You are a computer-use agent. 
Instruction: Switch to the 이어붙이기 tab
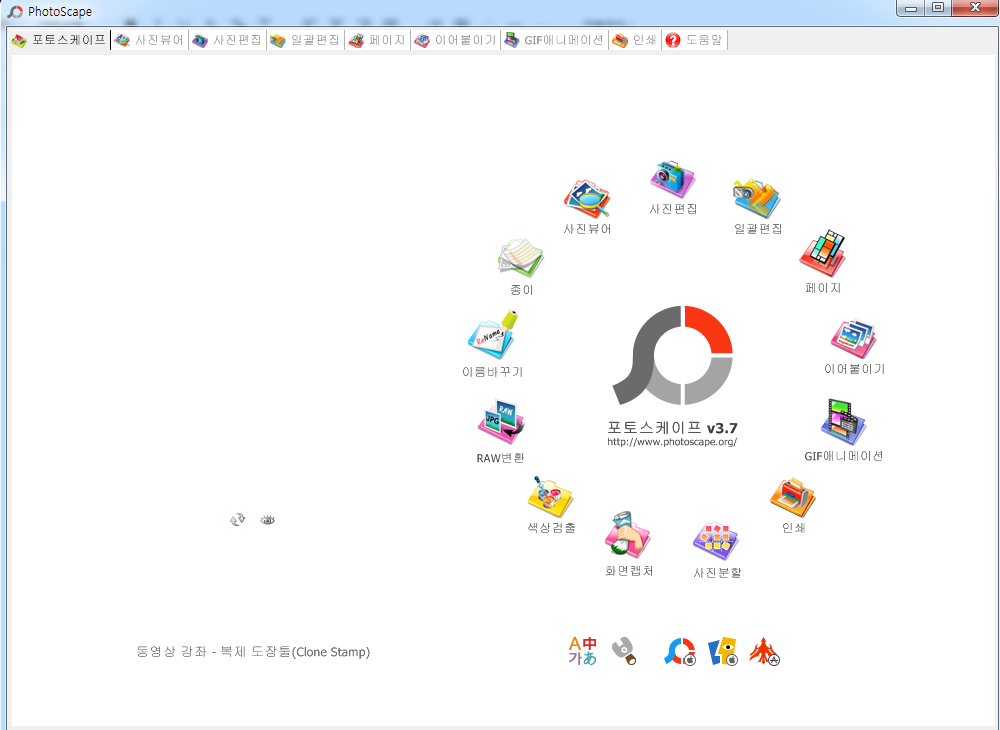pos(455,40)
